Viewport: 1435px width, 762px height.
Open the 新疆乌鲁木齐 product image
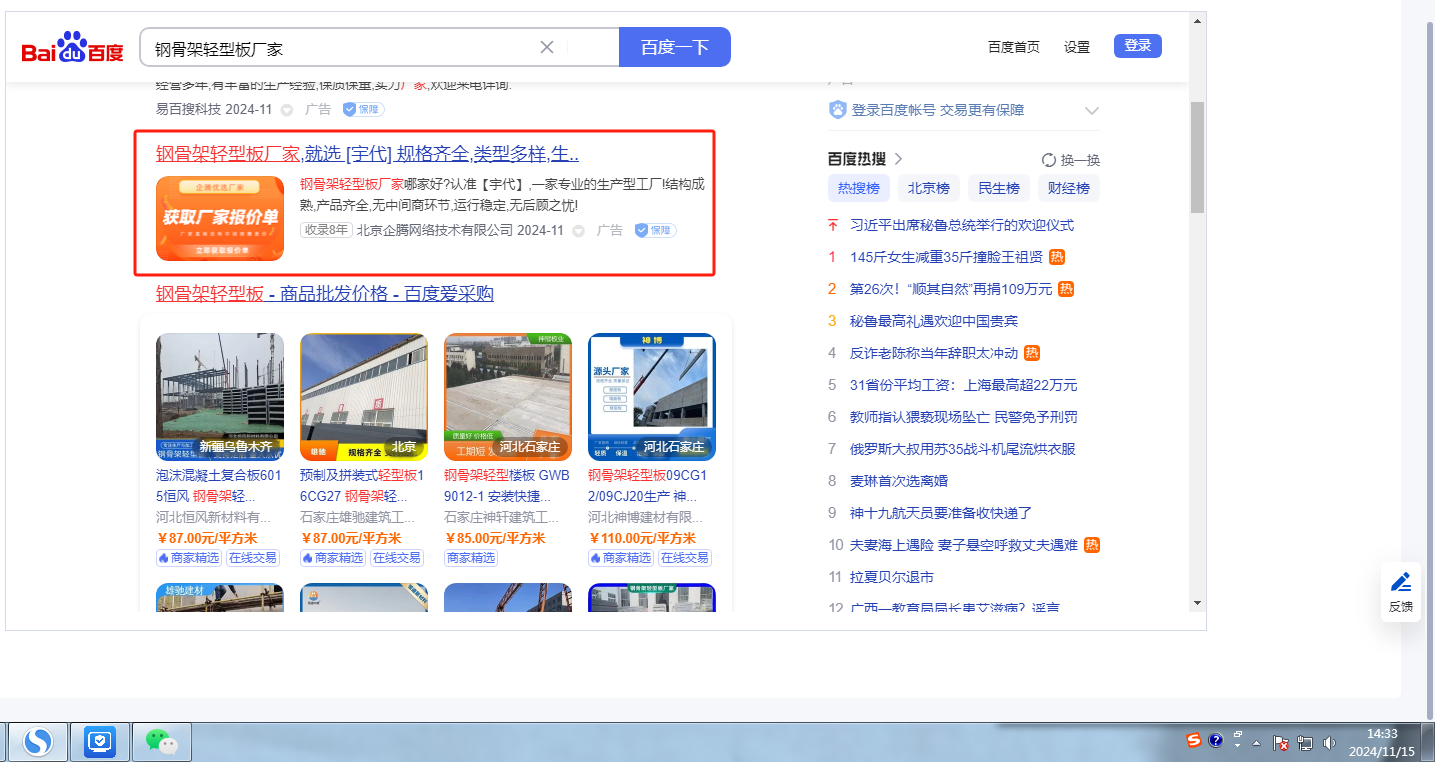[220, 396]
